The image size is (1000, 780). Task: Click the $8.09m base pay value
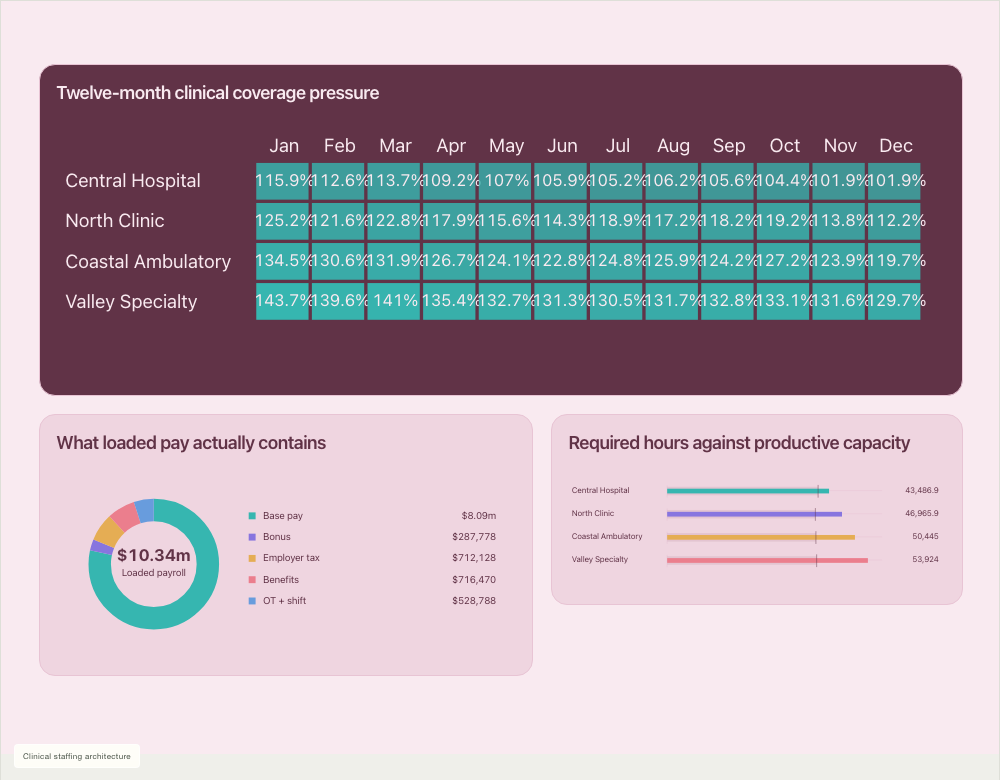pyautogui.click(x=478, y=515)
